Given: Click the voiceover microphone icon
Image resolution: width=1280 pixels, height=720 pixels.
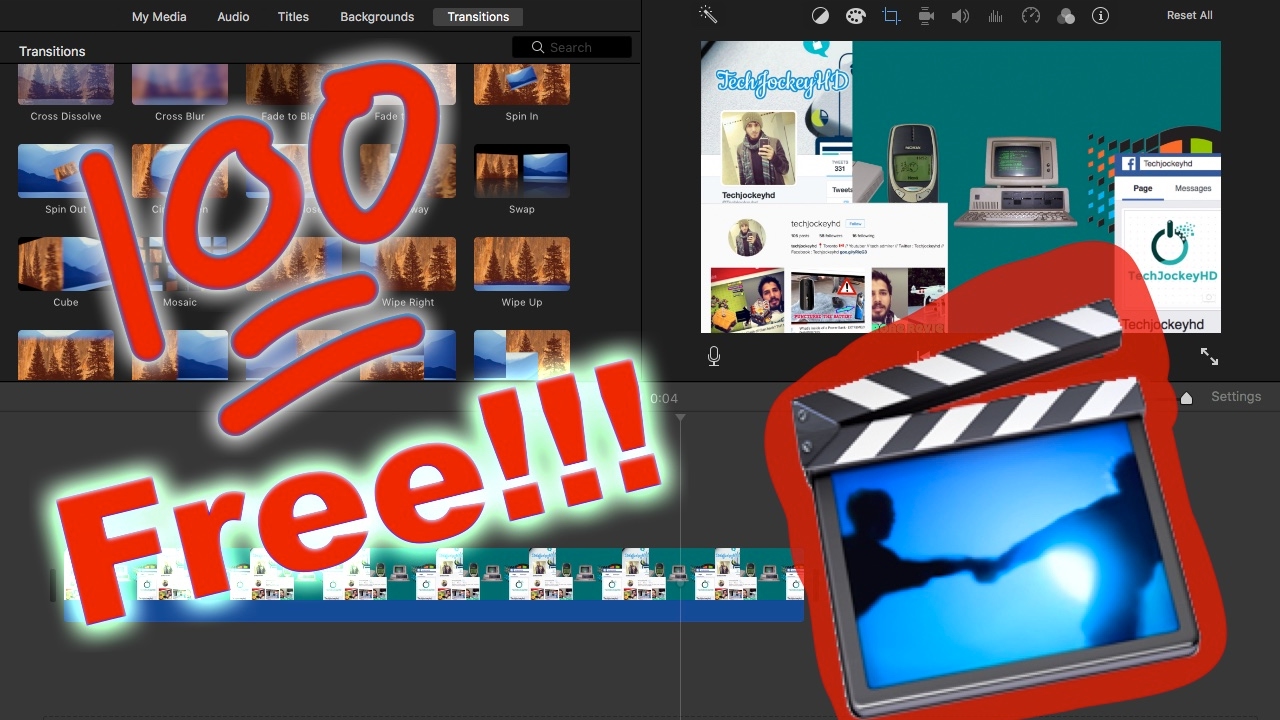Looking at the screenshot, I should [x=714, y=356].
